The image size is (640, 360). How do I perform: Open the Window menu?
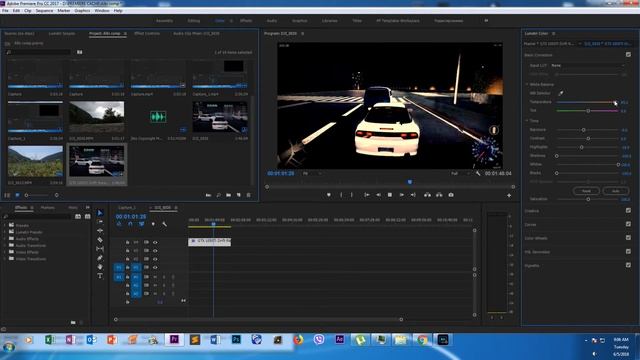coord(102,11)
